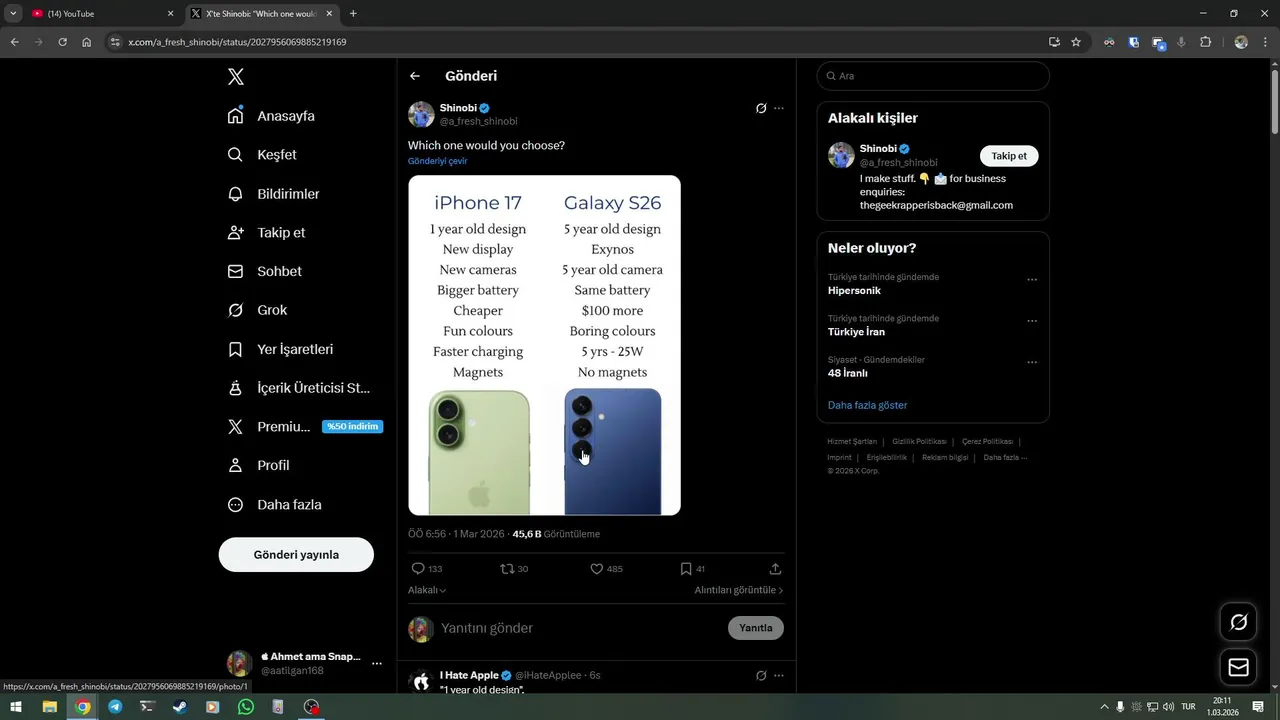Open tab search dropdown arrow
Image resolution: width=1280 pixels, height=720 pixels.
(13, 14)
